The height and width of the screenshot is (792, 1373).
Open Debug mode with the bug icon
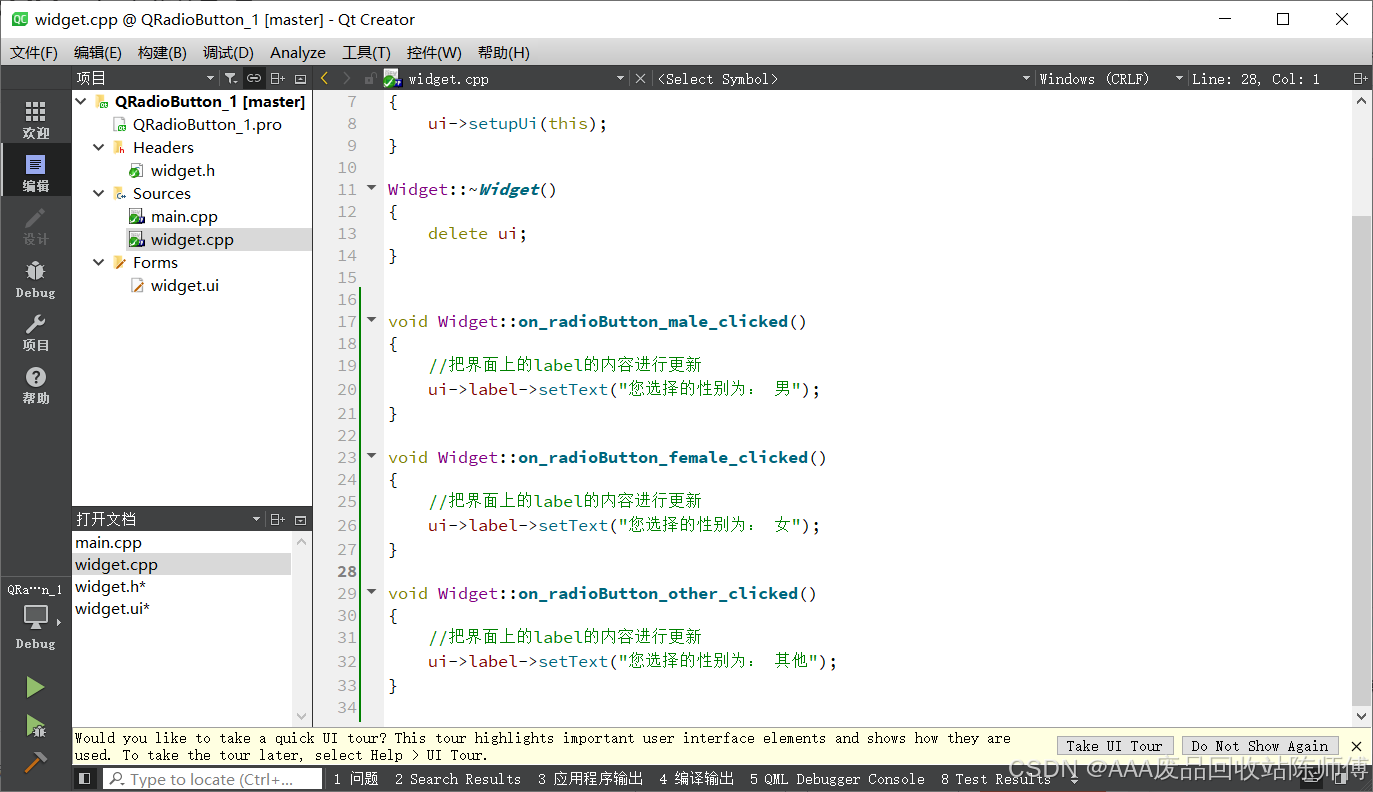35,279
